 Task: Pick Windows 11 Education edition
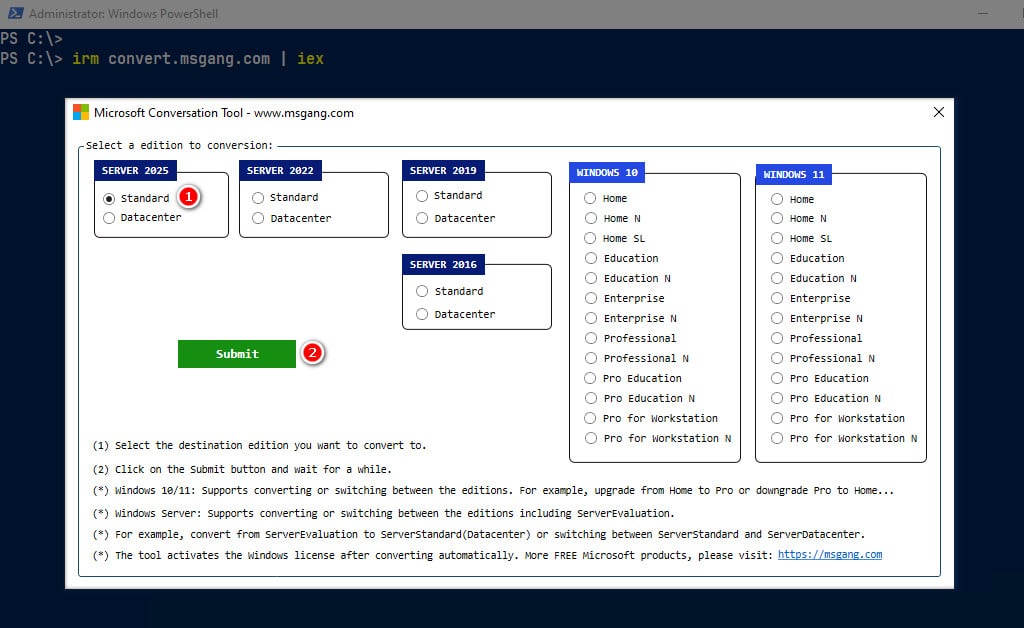[776, 258]
